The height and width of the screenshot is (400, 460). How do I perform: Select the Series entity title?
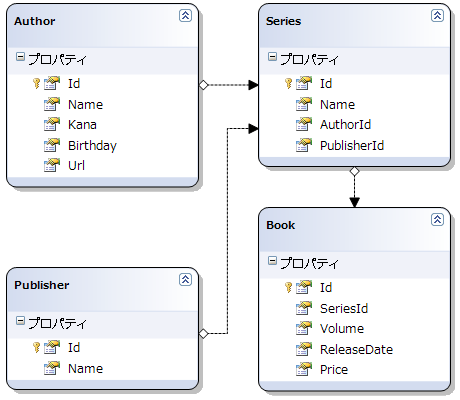283,21
